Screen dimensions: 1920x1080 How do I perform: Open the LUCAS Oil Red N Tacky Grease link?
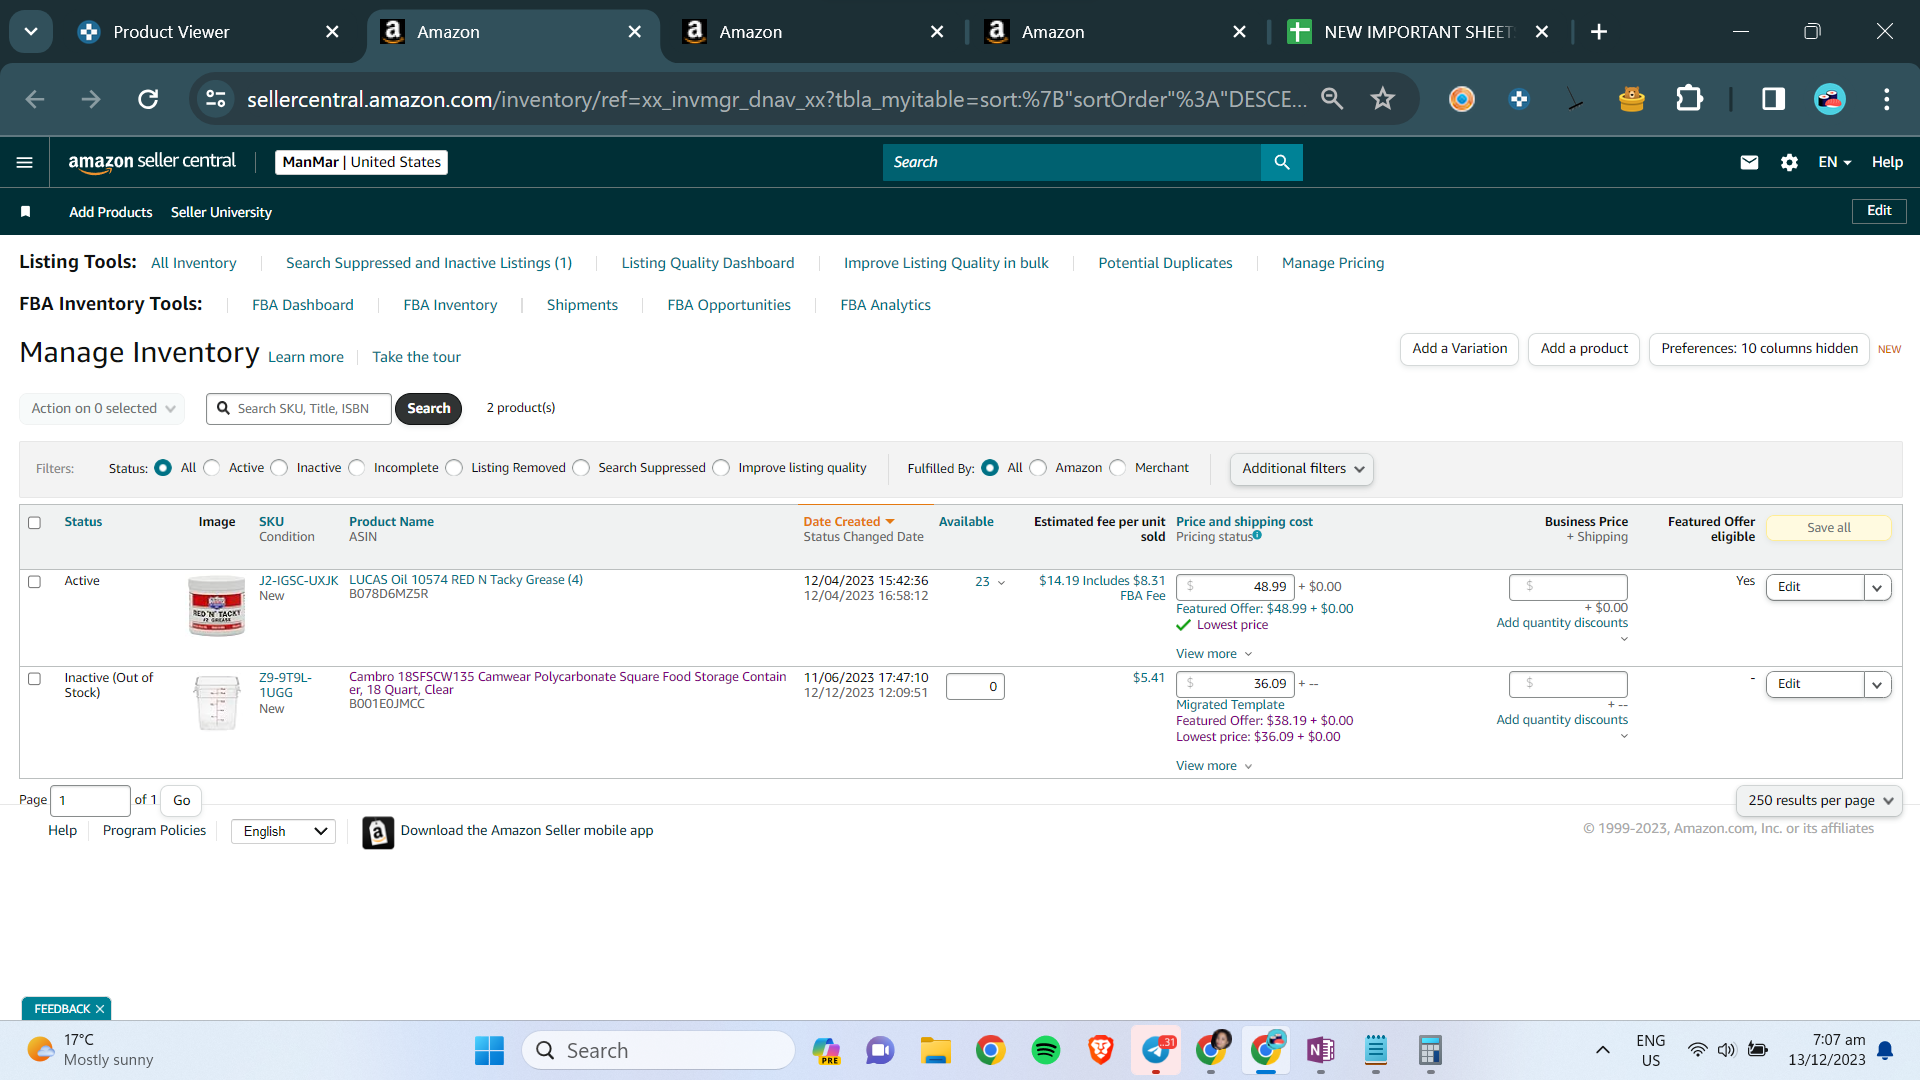click(466, 580)
